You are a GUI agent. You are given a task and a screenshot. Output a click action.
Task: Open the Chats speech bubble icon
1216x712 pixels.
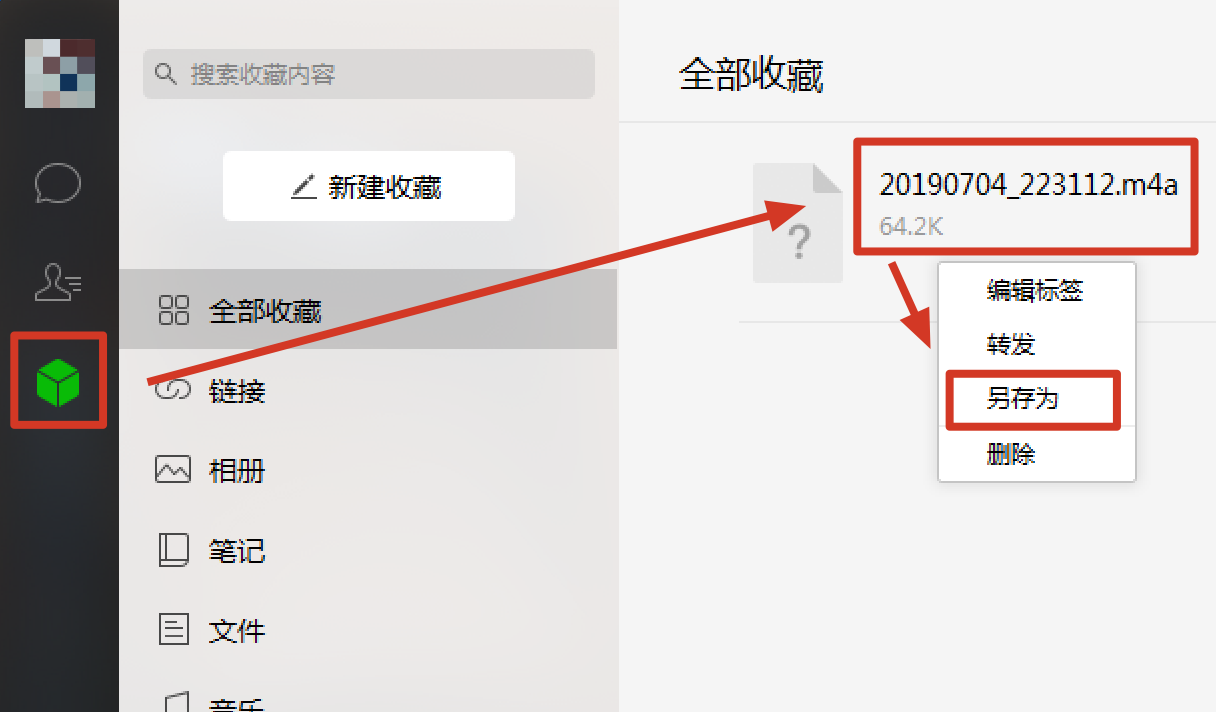[x=58, y=184]
